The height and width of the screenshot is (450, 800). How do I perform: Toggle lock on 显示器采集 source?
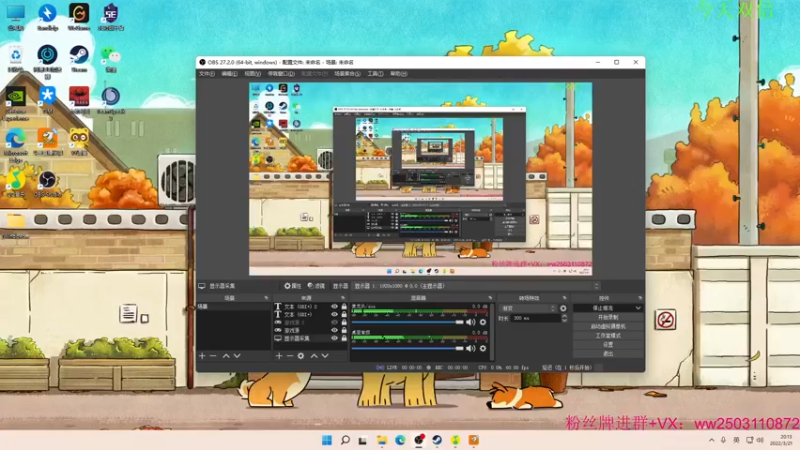344,338
